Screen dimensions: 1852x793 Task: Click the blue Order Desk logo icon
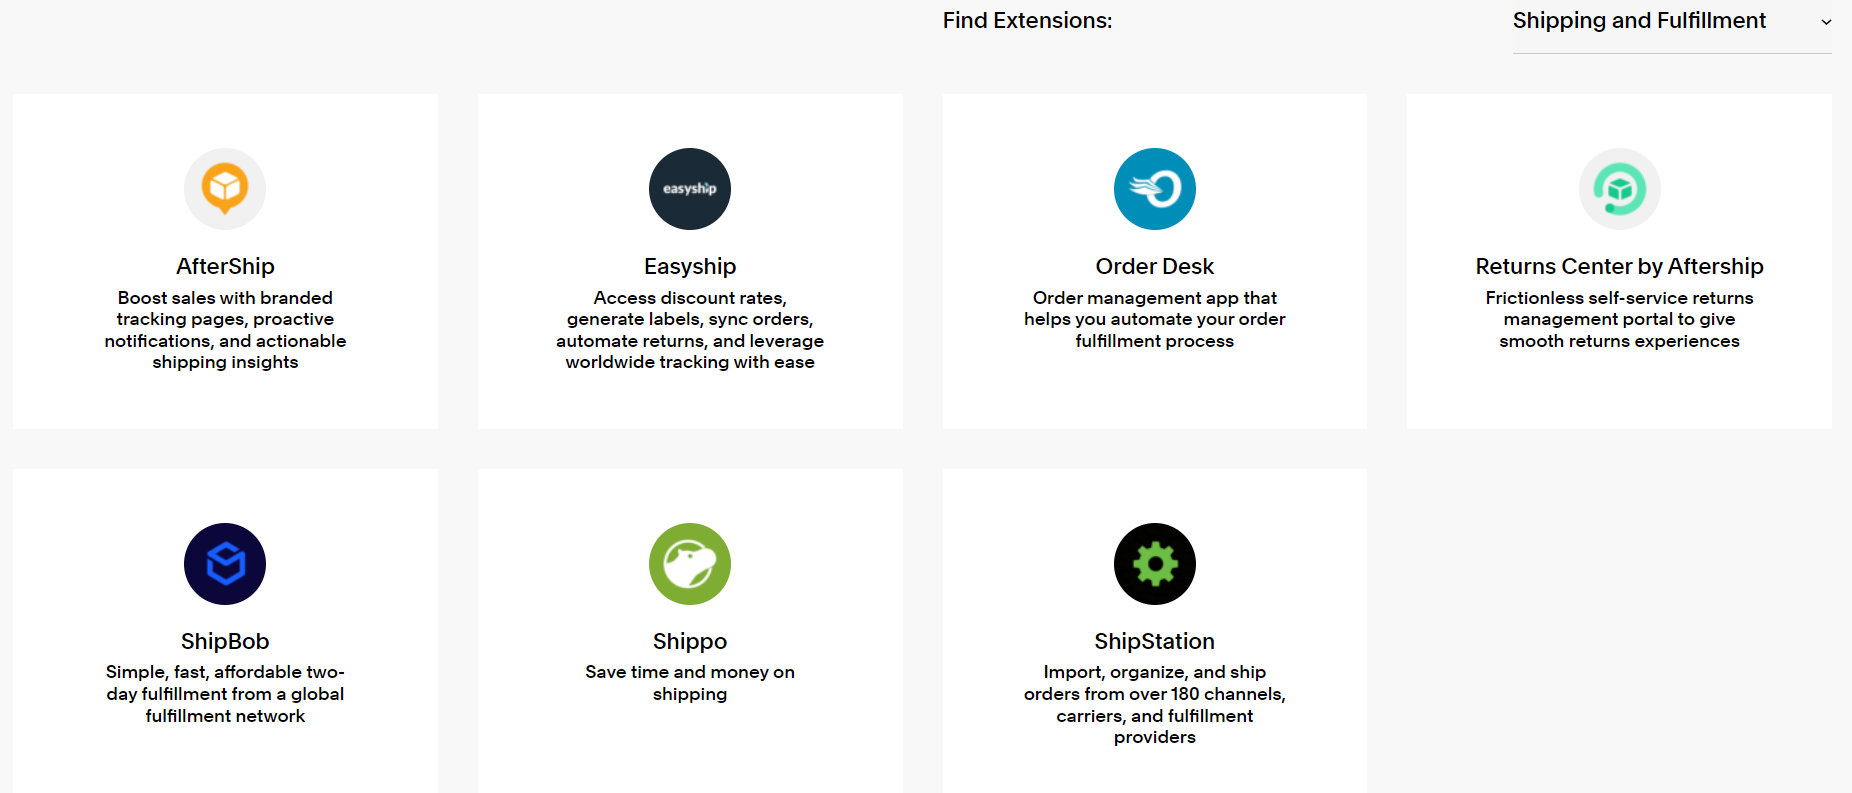point(1155,189)
